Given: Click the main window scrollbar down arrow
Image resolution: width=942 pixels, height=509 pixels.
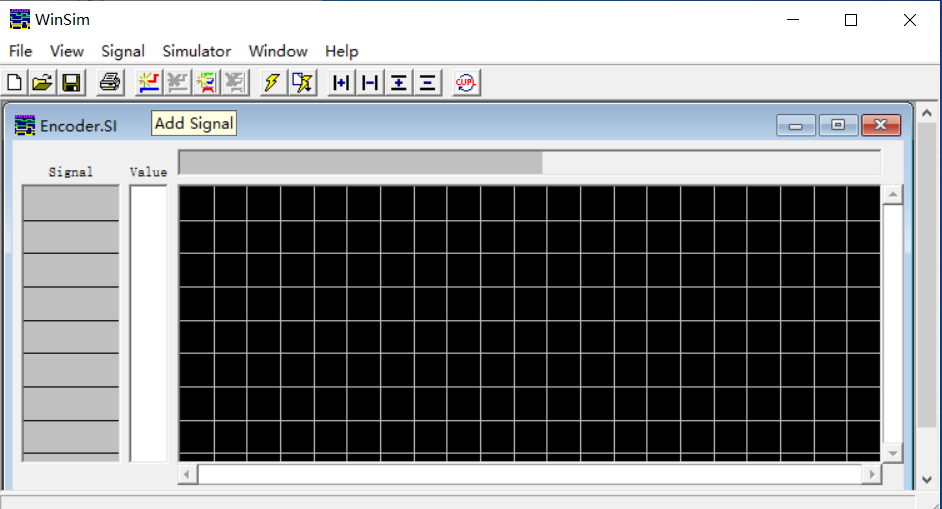Looking at the screenshot, I should click(x=927, y=480).
